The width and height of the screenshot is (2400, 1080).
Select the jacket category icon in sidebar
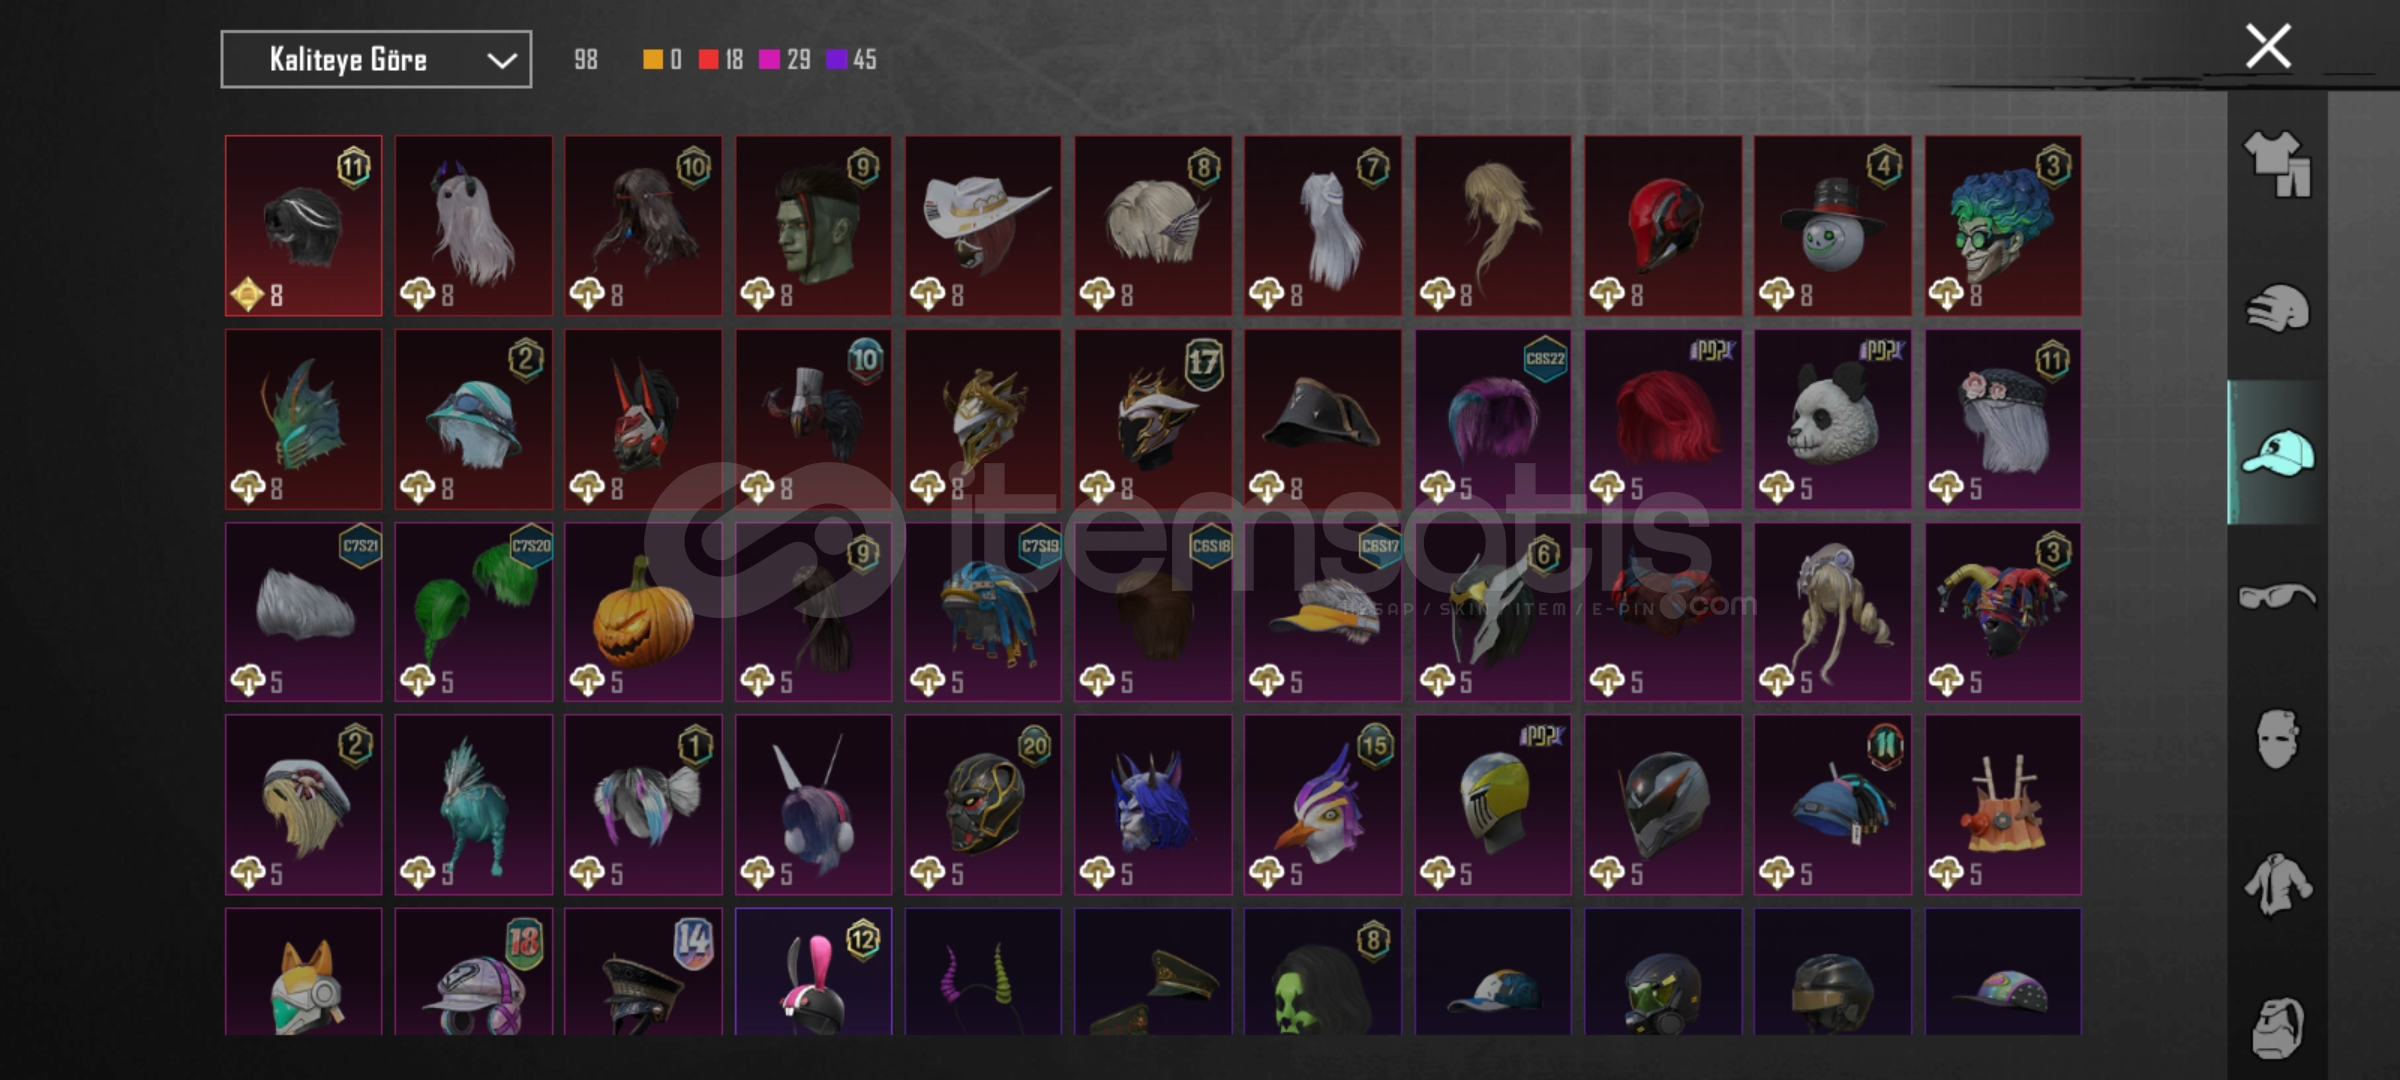pos(2277,884)
